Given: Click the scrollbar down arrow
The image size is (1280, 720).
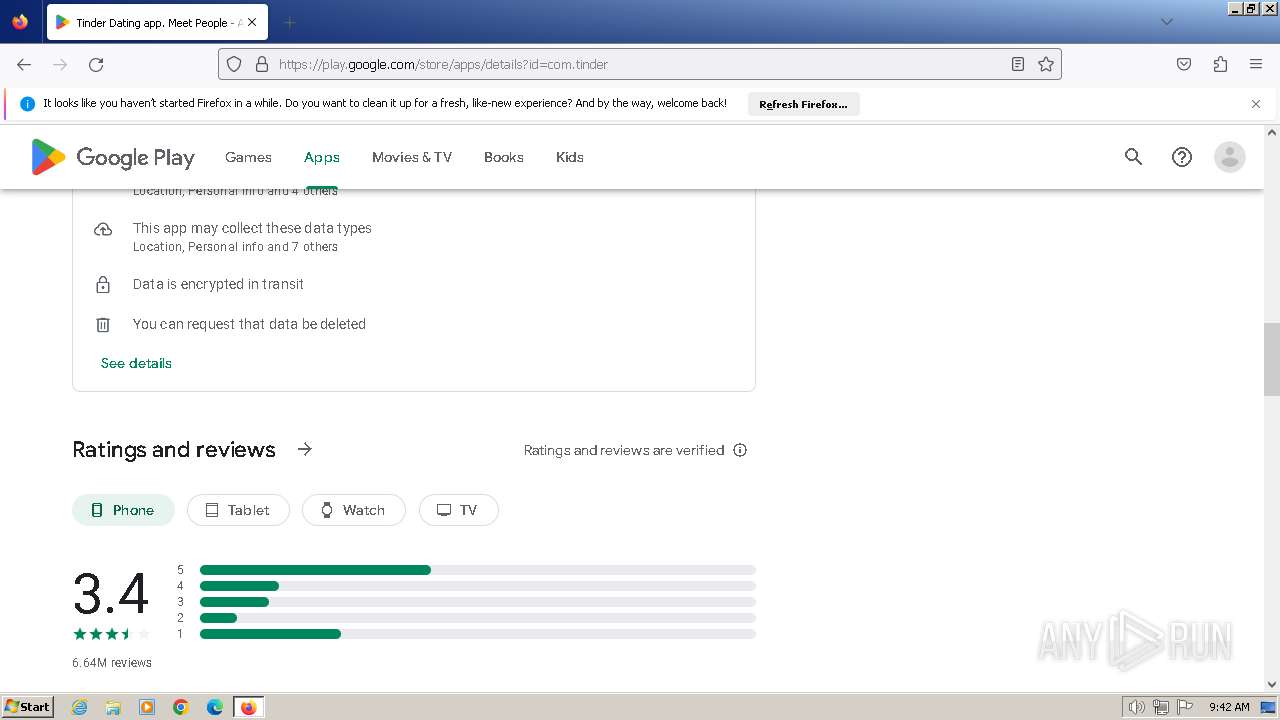Looking at the screenshot, I should [1272, 684].
